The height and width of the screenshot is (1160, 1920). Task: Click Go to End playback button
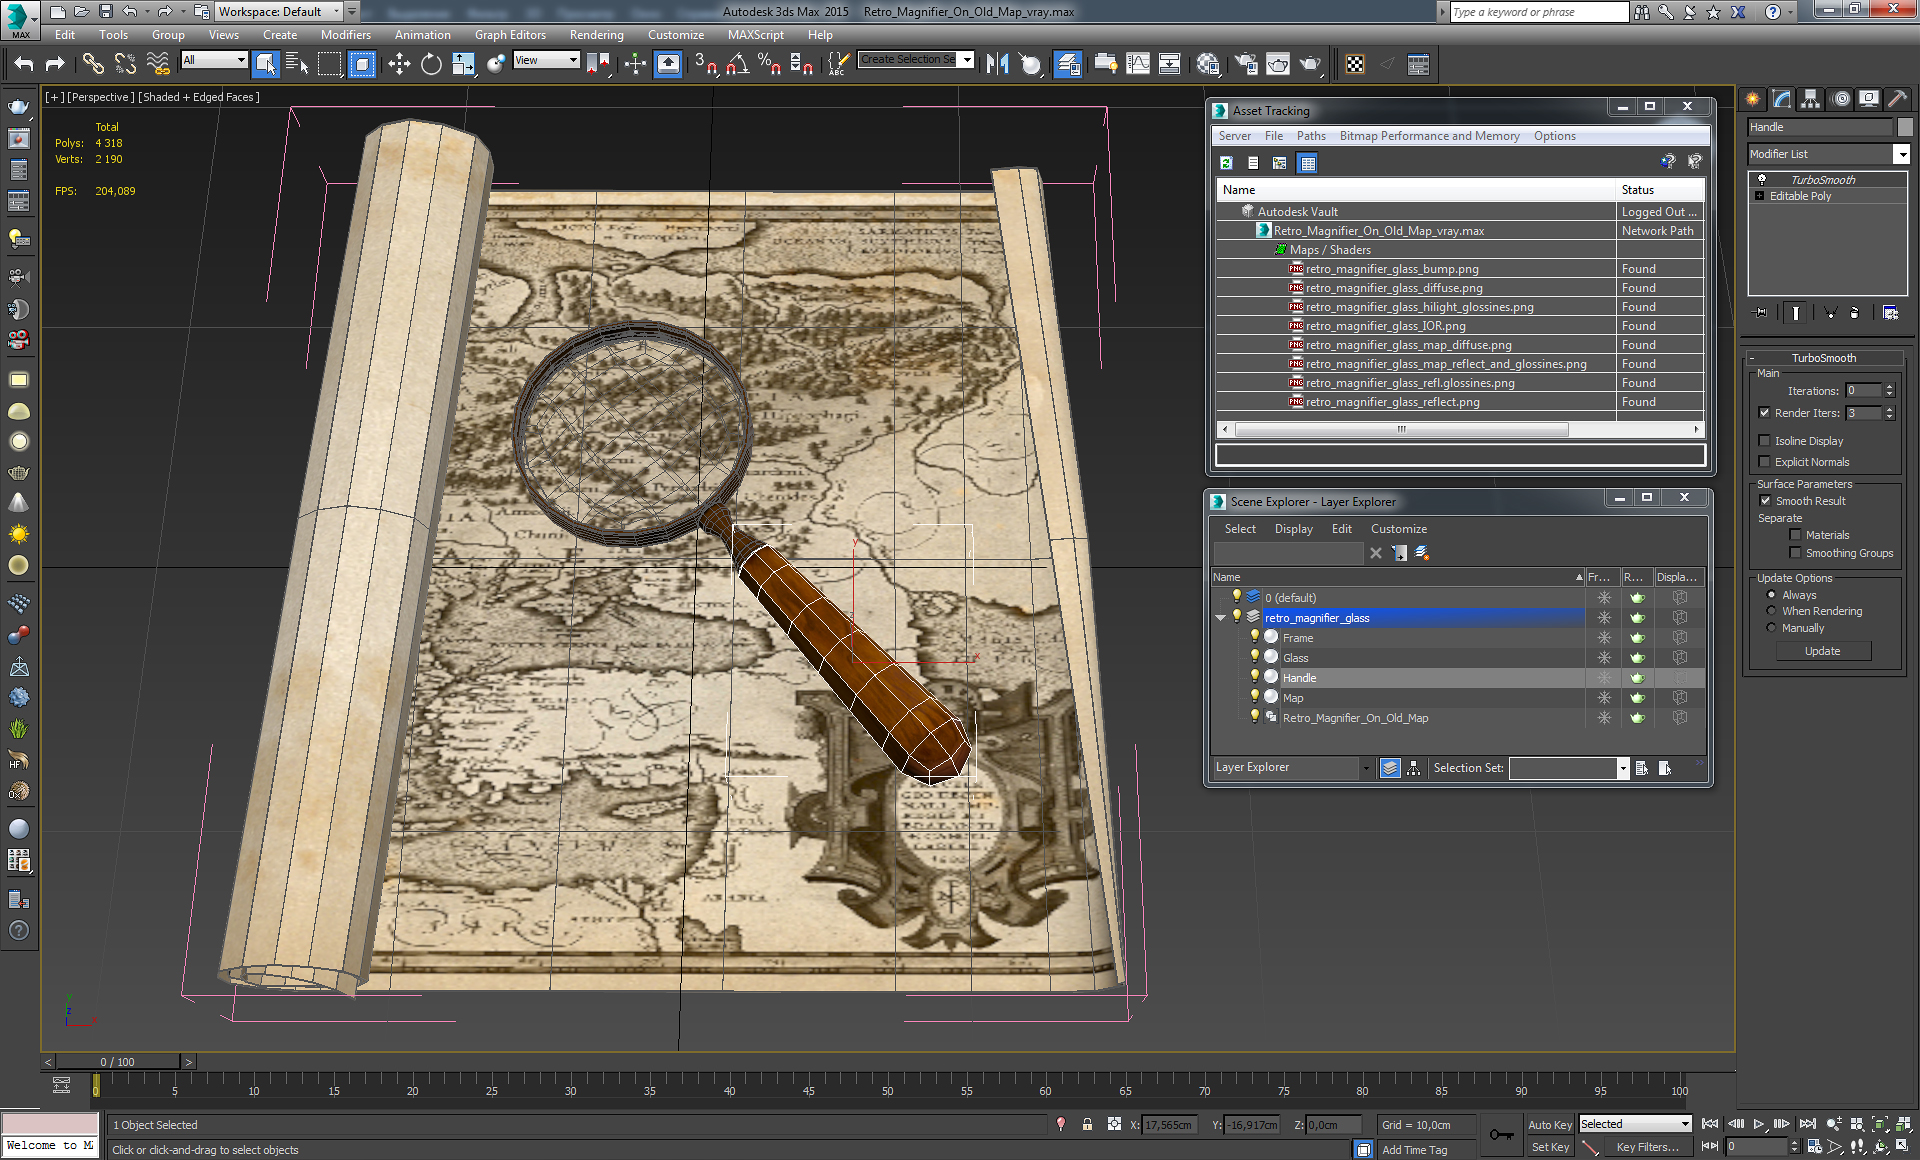click(x=1807, y=1124)
